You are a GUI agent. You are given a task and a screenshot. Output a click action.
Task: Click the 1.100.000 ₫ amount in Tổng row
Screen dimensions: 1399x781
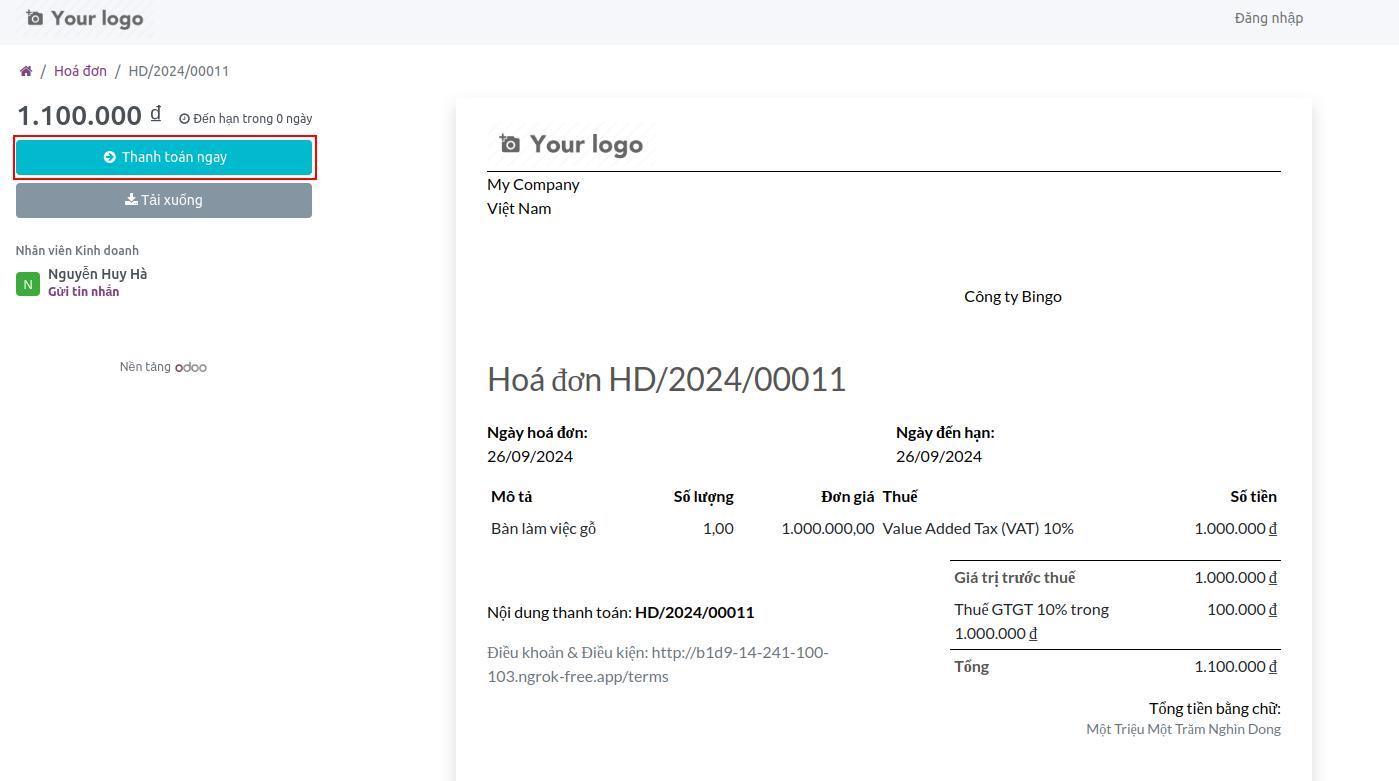(1235, 666)
